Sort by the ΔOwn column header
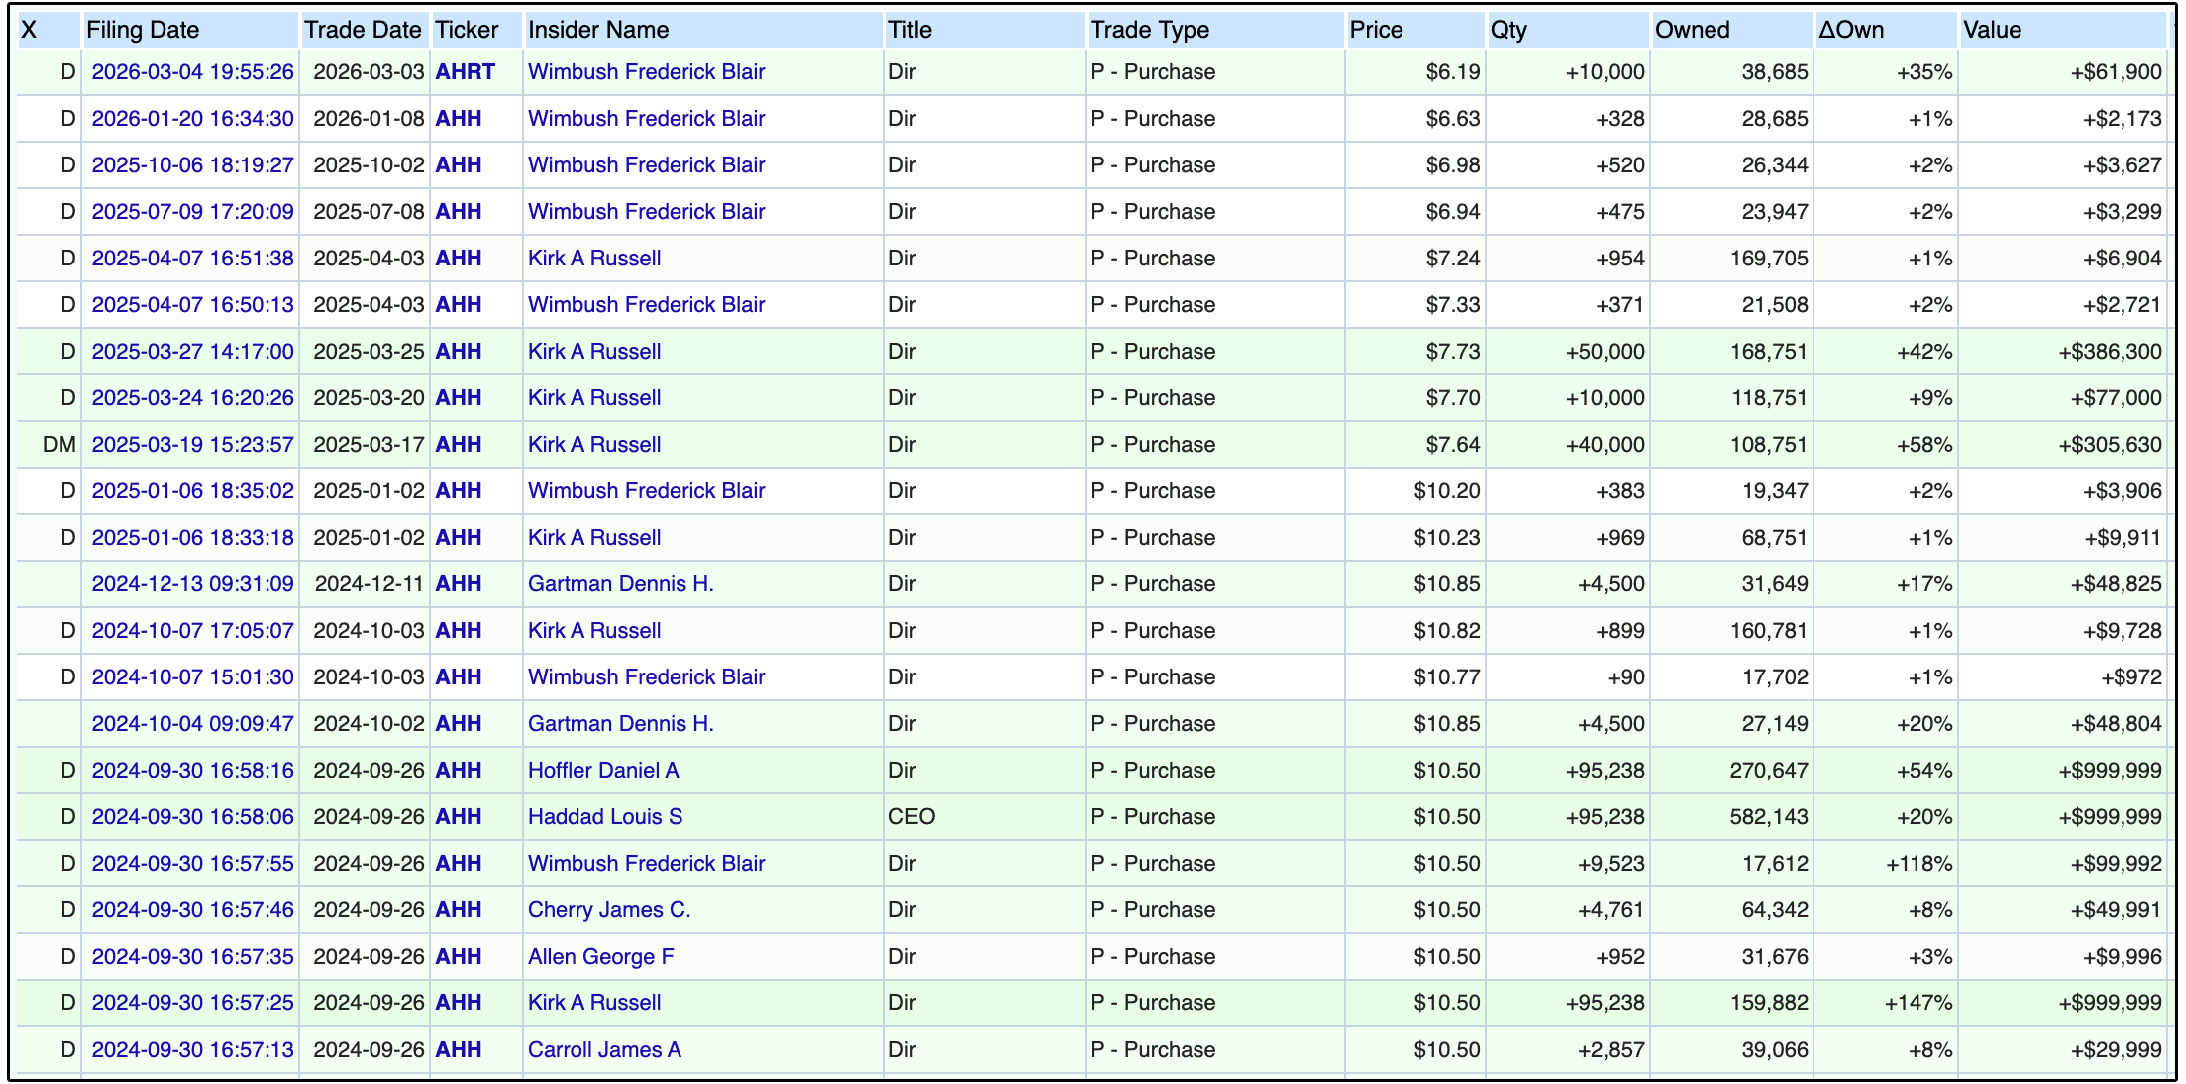This screenshot has width=2186, height=1084. (x=1851, y=30)
